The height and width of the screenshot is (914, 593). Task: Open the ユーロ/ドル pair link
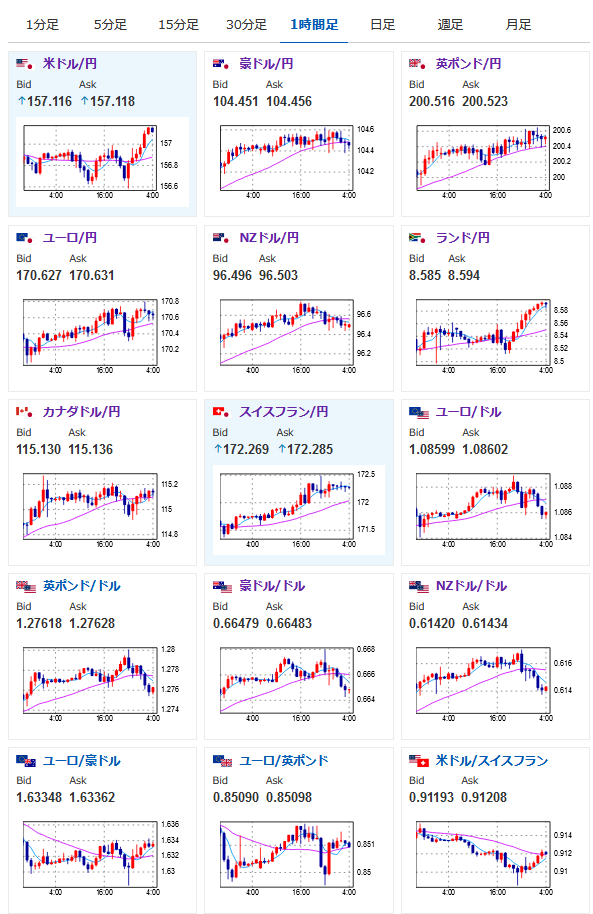468,412
